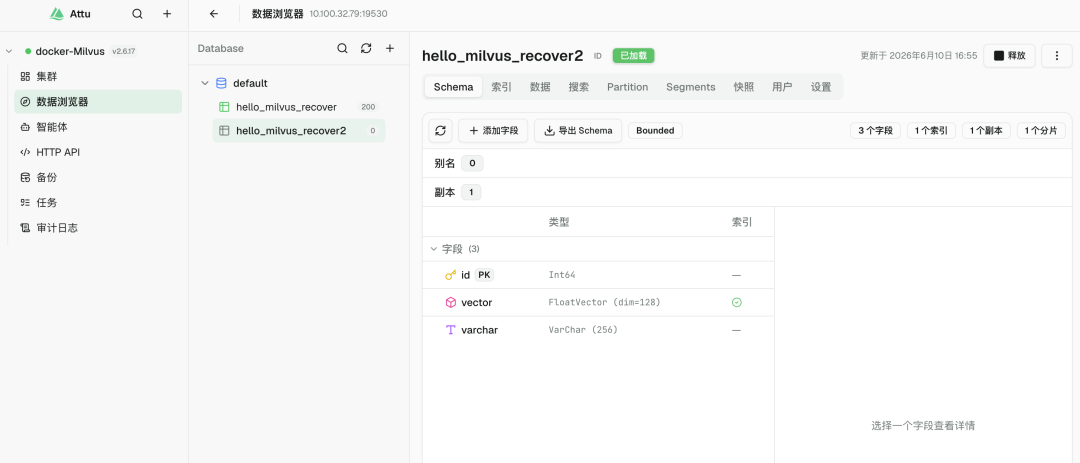Switch to the 数据 tab
Image resolution: width=1080 pixels, height=463 pixels.
(540, 87)
